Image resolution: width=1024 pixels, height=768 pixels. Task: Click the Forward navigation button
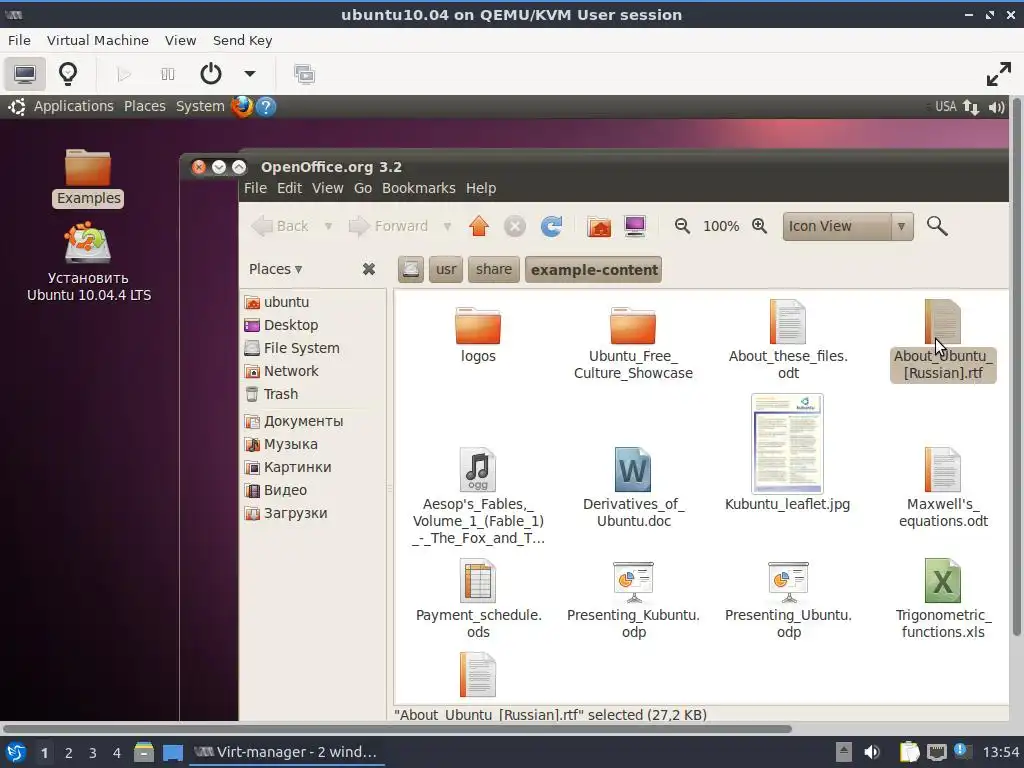pos(389,226)
